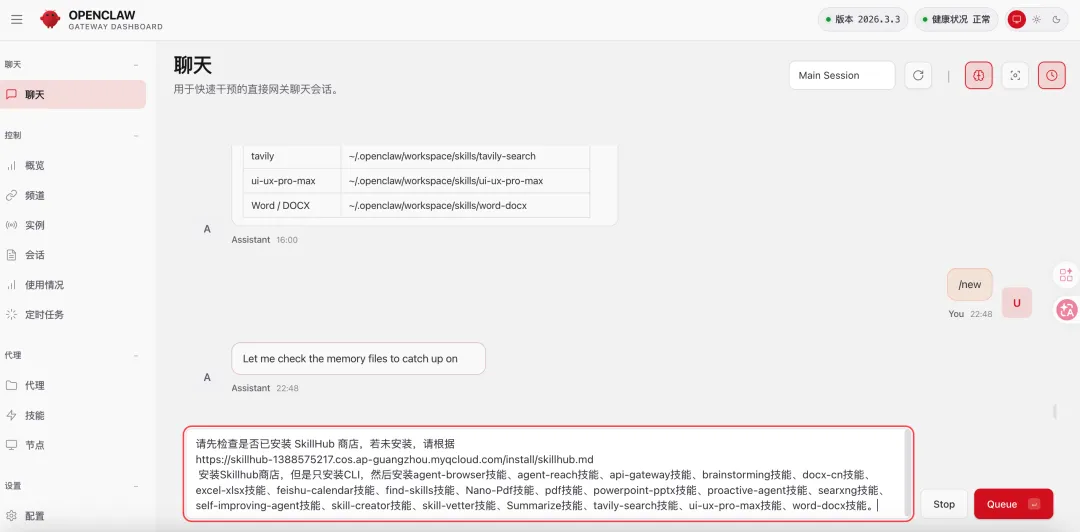The height and width of the screenshot is (532, 1080).
Task: Open 概览 overview page
Action: pos(73,165)
